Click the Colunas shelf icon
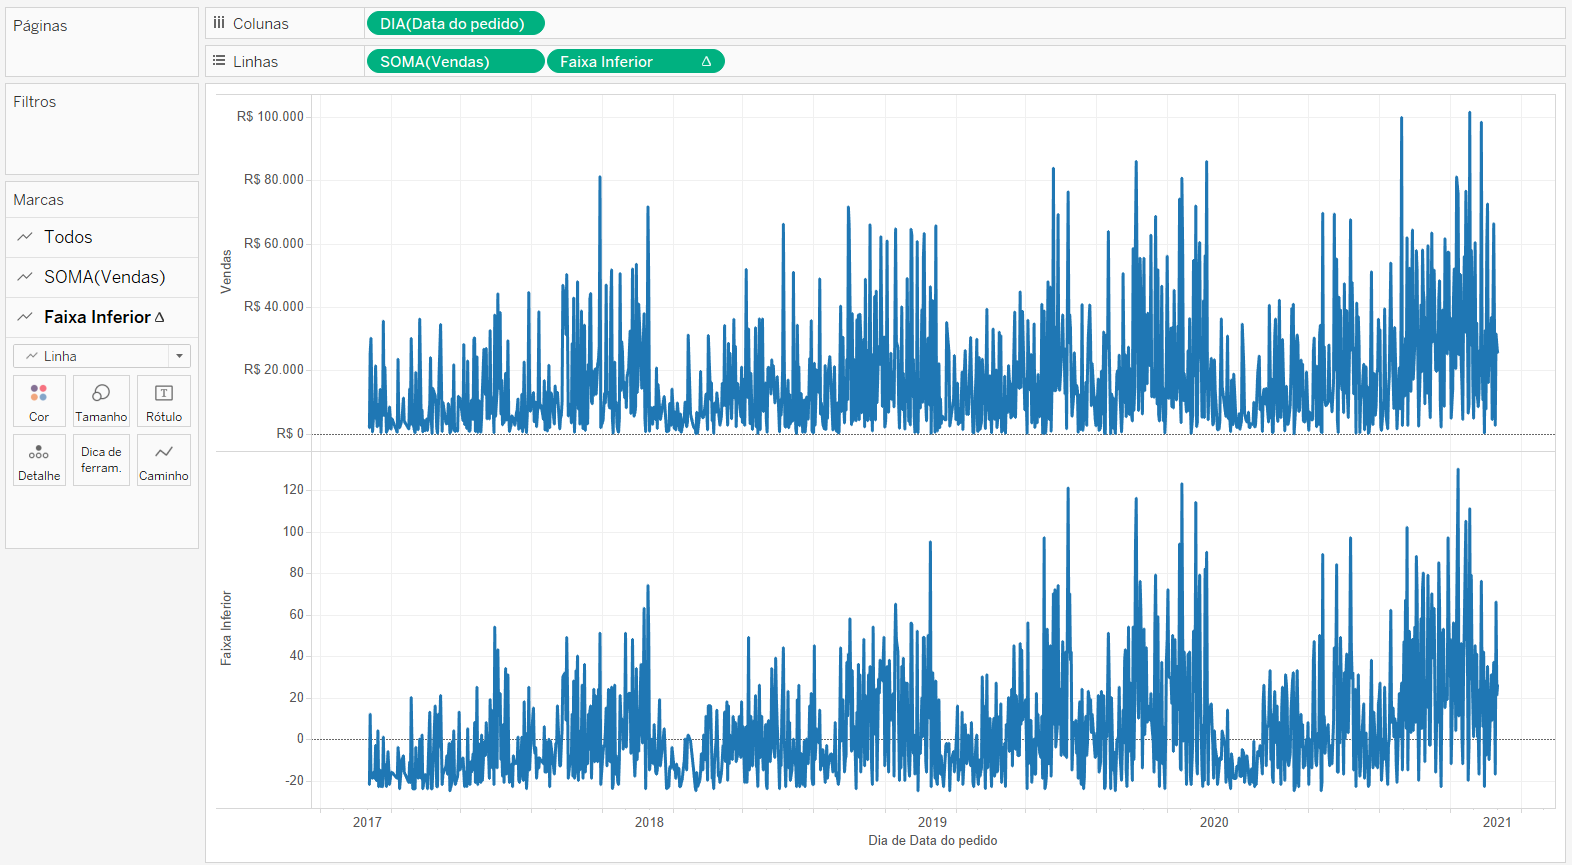Image resolution: width=1572 pixels, height=865 pixels. click(x=219, y=23)
